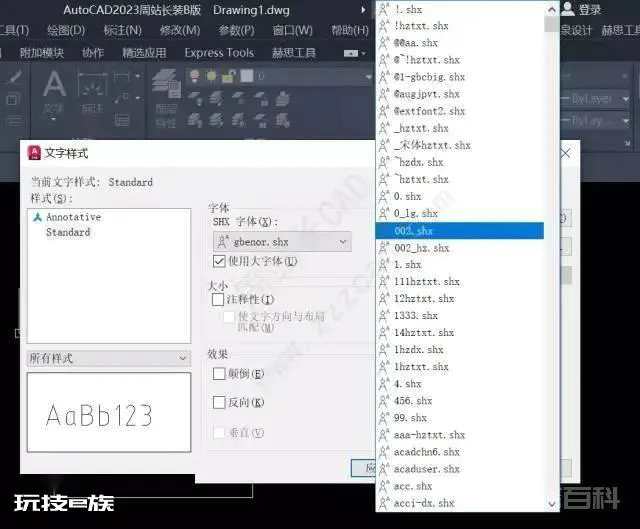Choose _宋体hztxt.shx from font list

pyautogui.click(x=460, y=145)
